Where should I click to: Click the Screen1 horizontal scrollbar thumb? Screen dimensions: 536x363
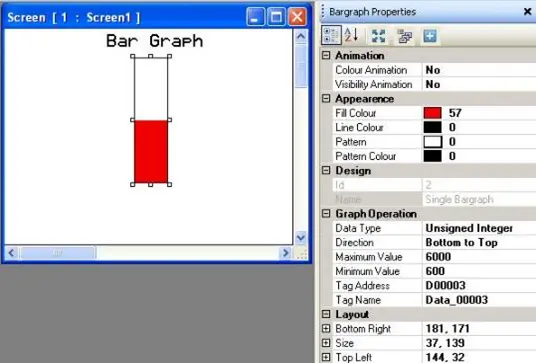click(x=57, y=253)
